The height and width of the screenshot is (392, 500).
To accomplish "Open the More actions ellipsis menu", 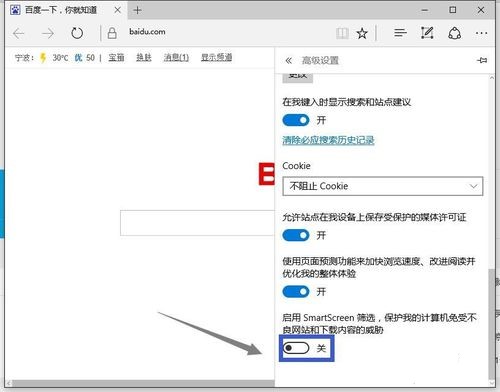I will point(482,33).
